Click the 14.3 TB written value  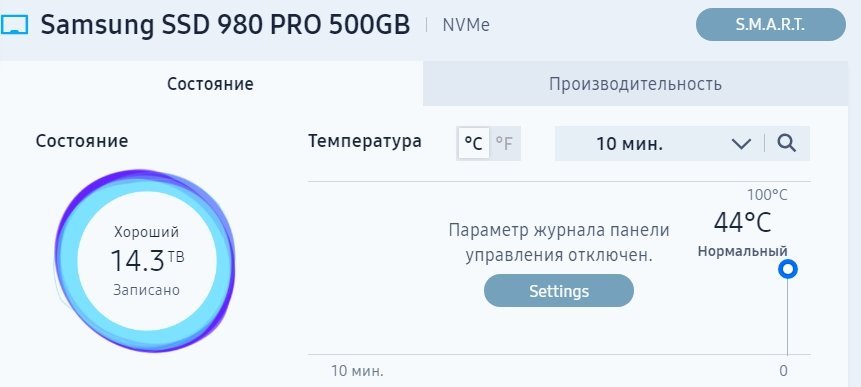click(x=147, y=260)
